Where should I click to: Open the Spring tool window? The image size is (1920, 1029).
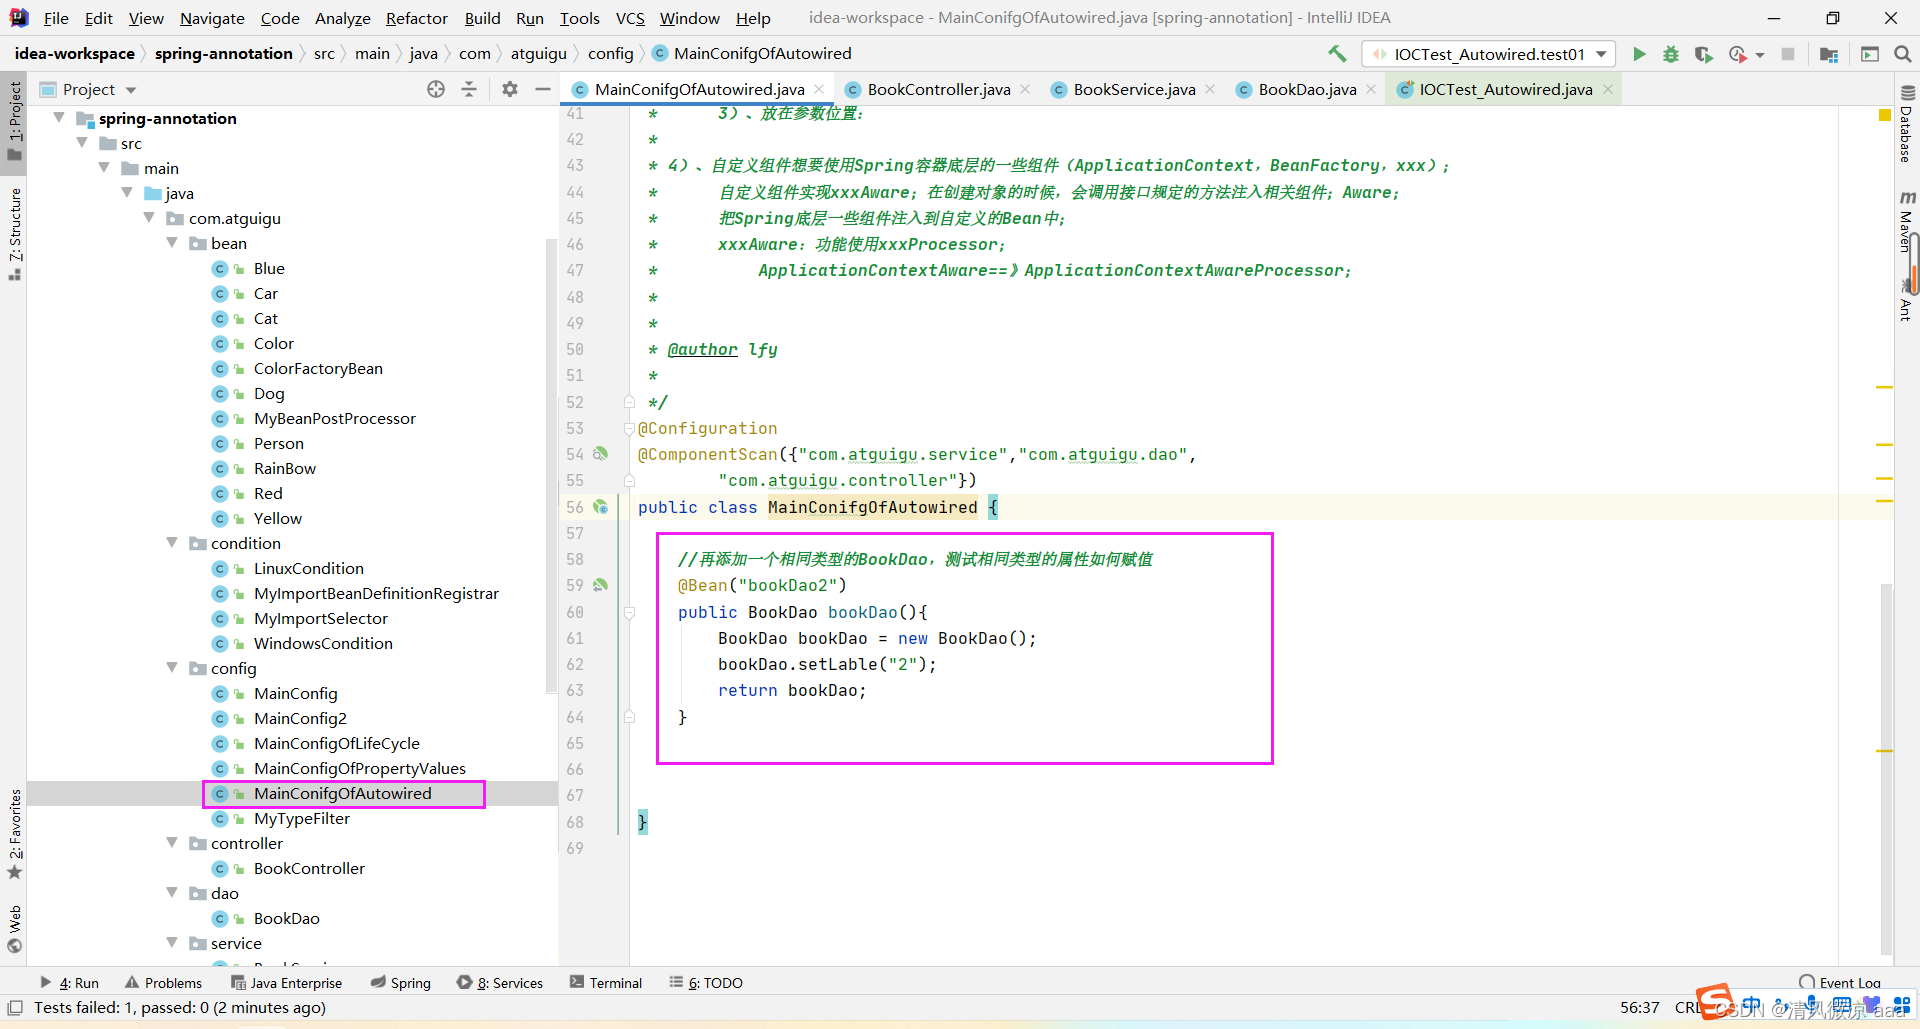coord(400,983)
